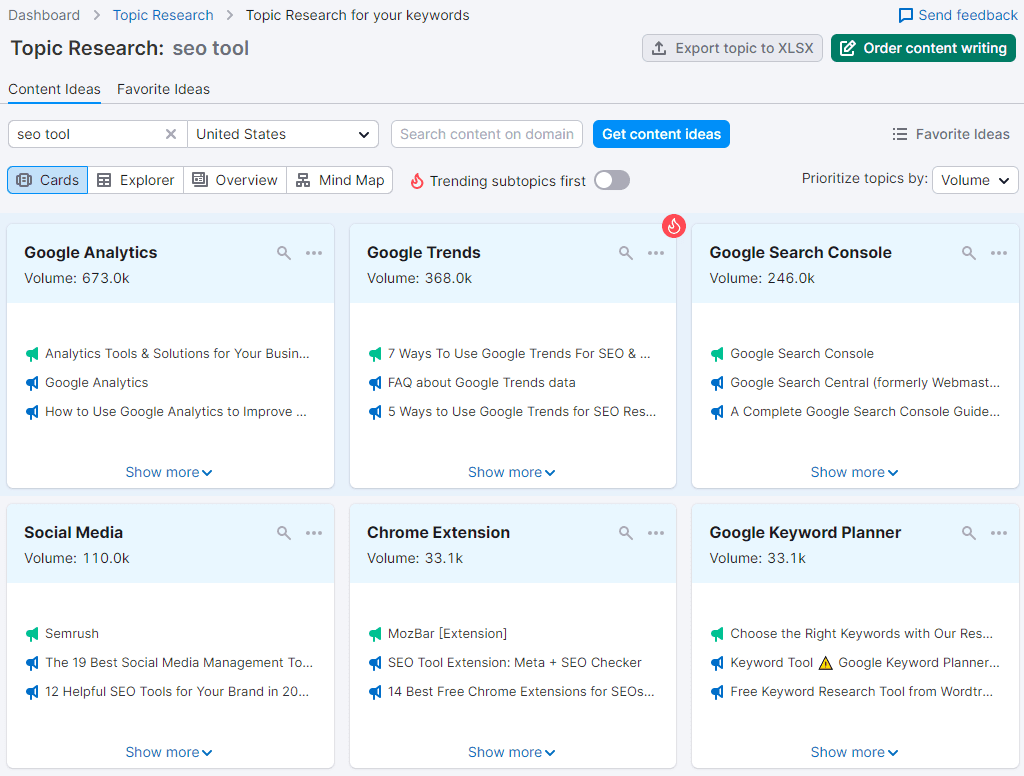
Task: Open headline 14 Best Free Chrome Extensions for SEOs
Action: pos(520,692)
